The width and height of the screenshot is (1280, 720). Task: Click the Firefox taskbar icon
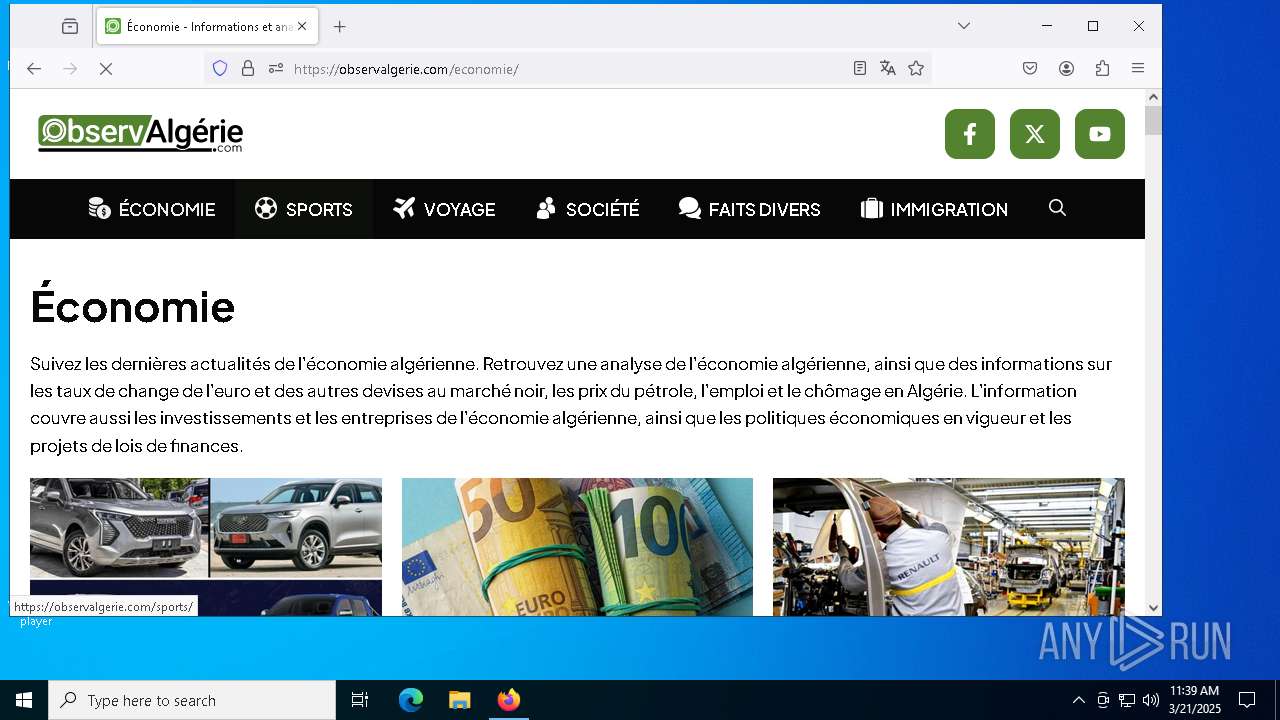[x=509, y=700]
